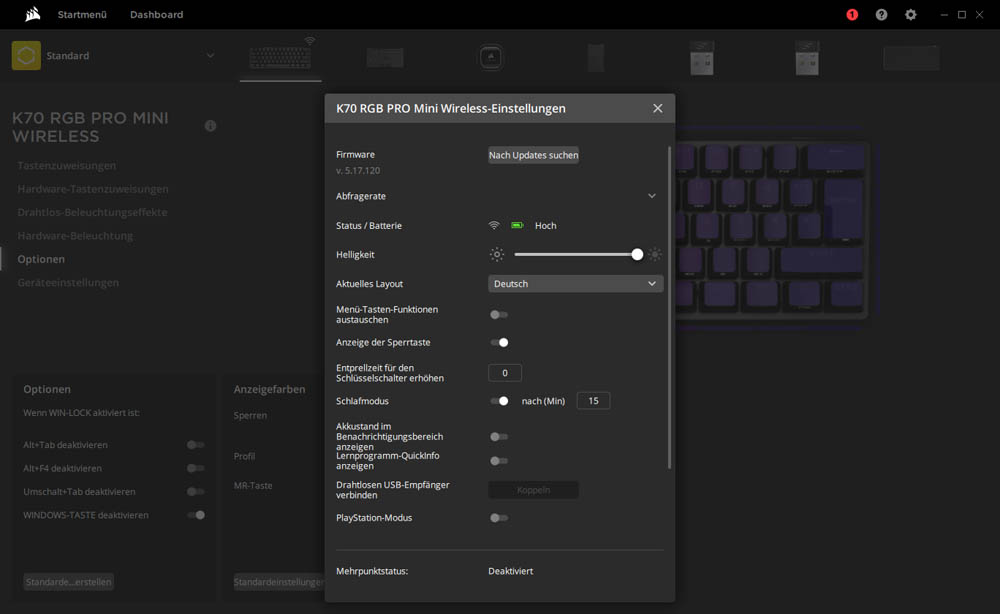Select Optionen in the sidebar

41,259
